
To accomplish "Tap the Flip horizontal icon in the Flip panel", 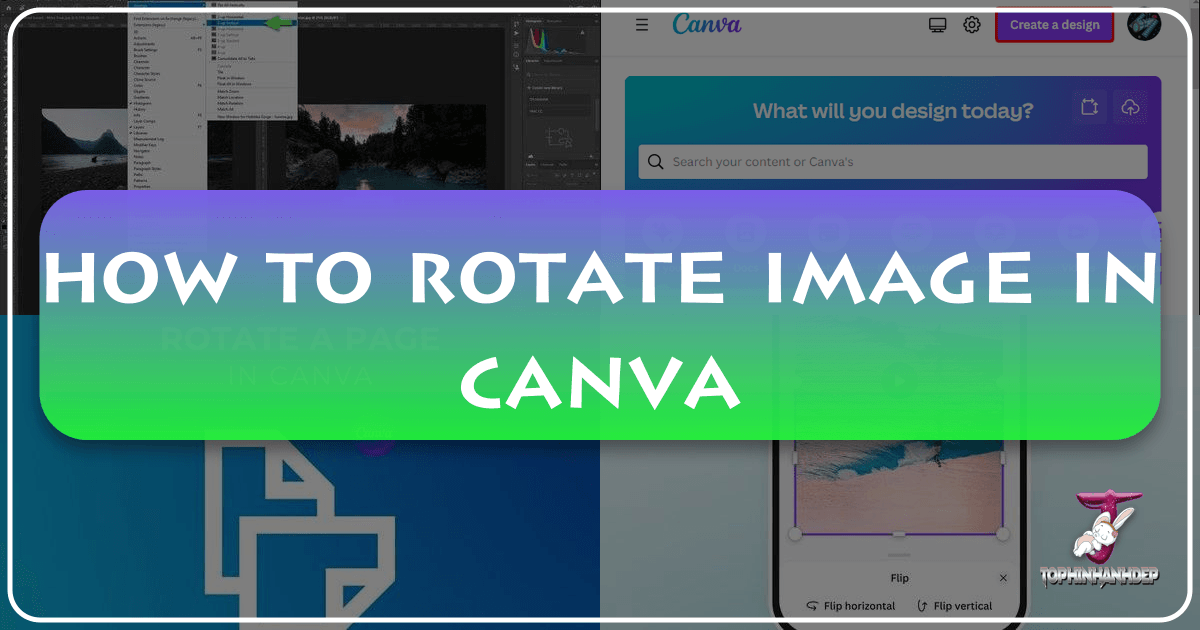I will [x=812, y=605].
